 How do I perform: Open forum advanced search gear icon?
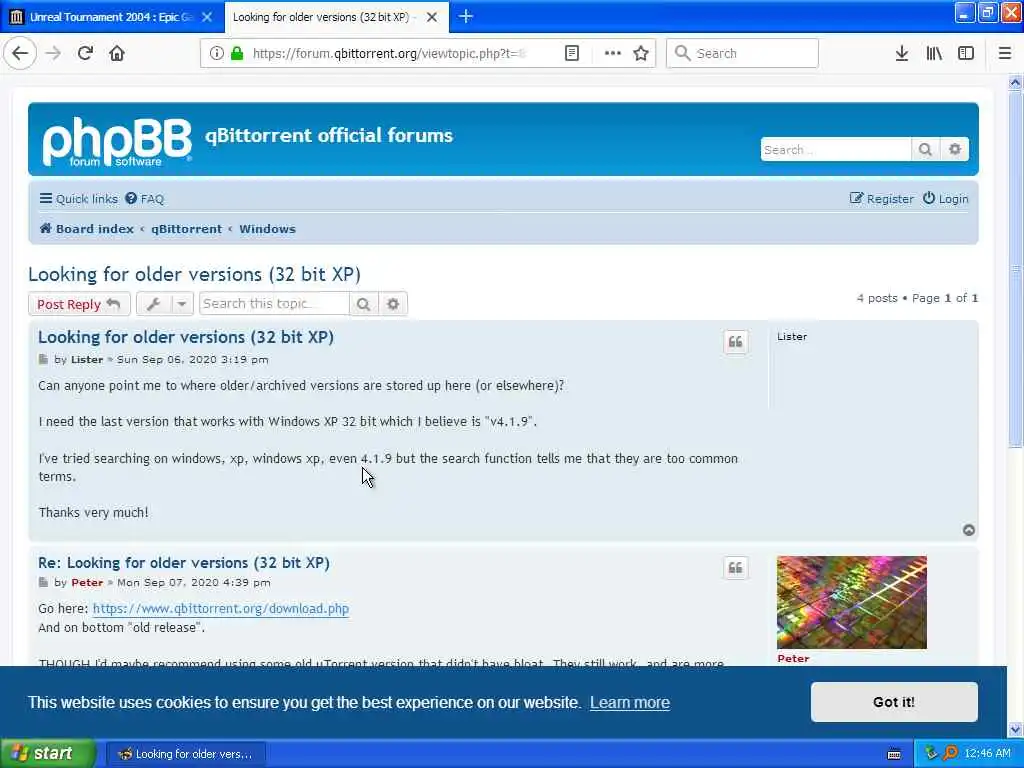pos(955,150)
